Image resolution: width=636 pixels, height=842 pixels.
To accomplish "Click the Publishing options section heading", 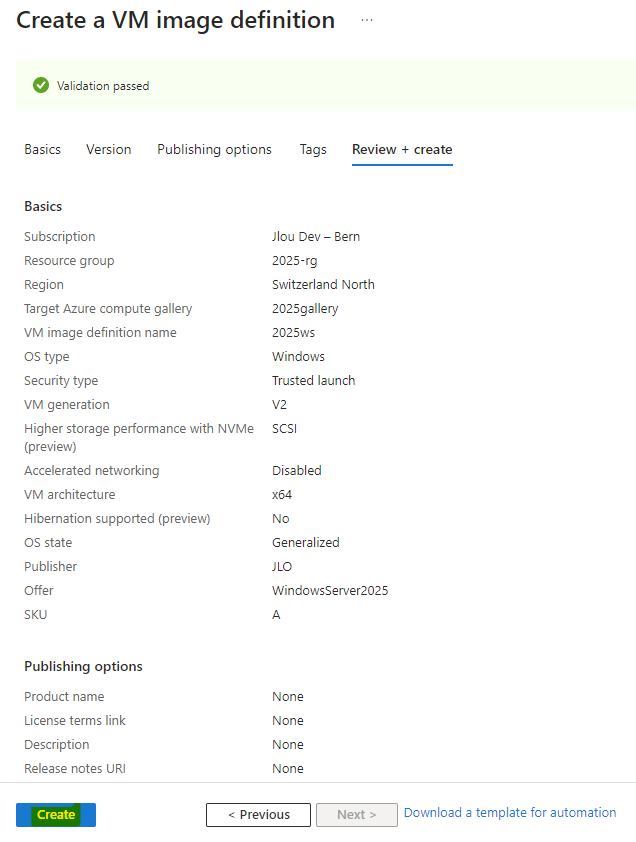I will pyautogui.click(x=83, y=666).
